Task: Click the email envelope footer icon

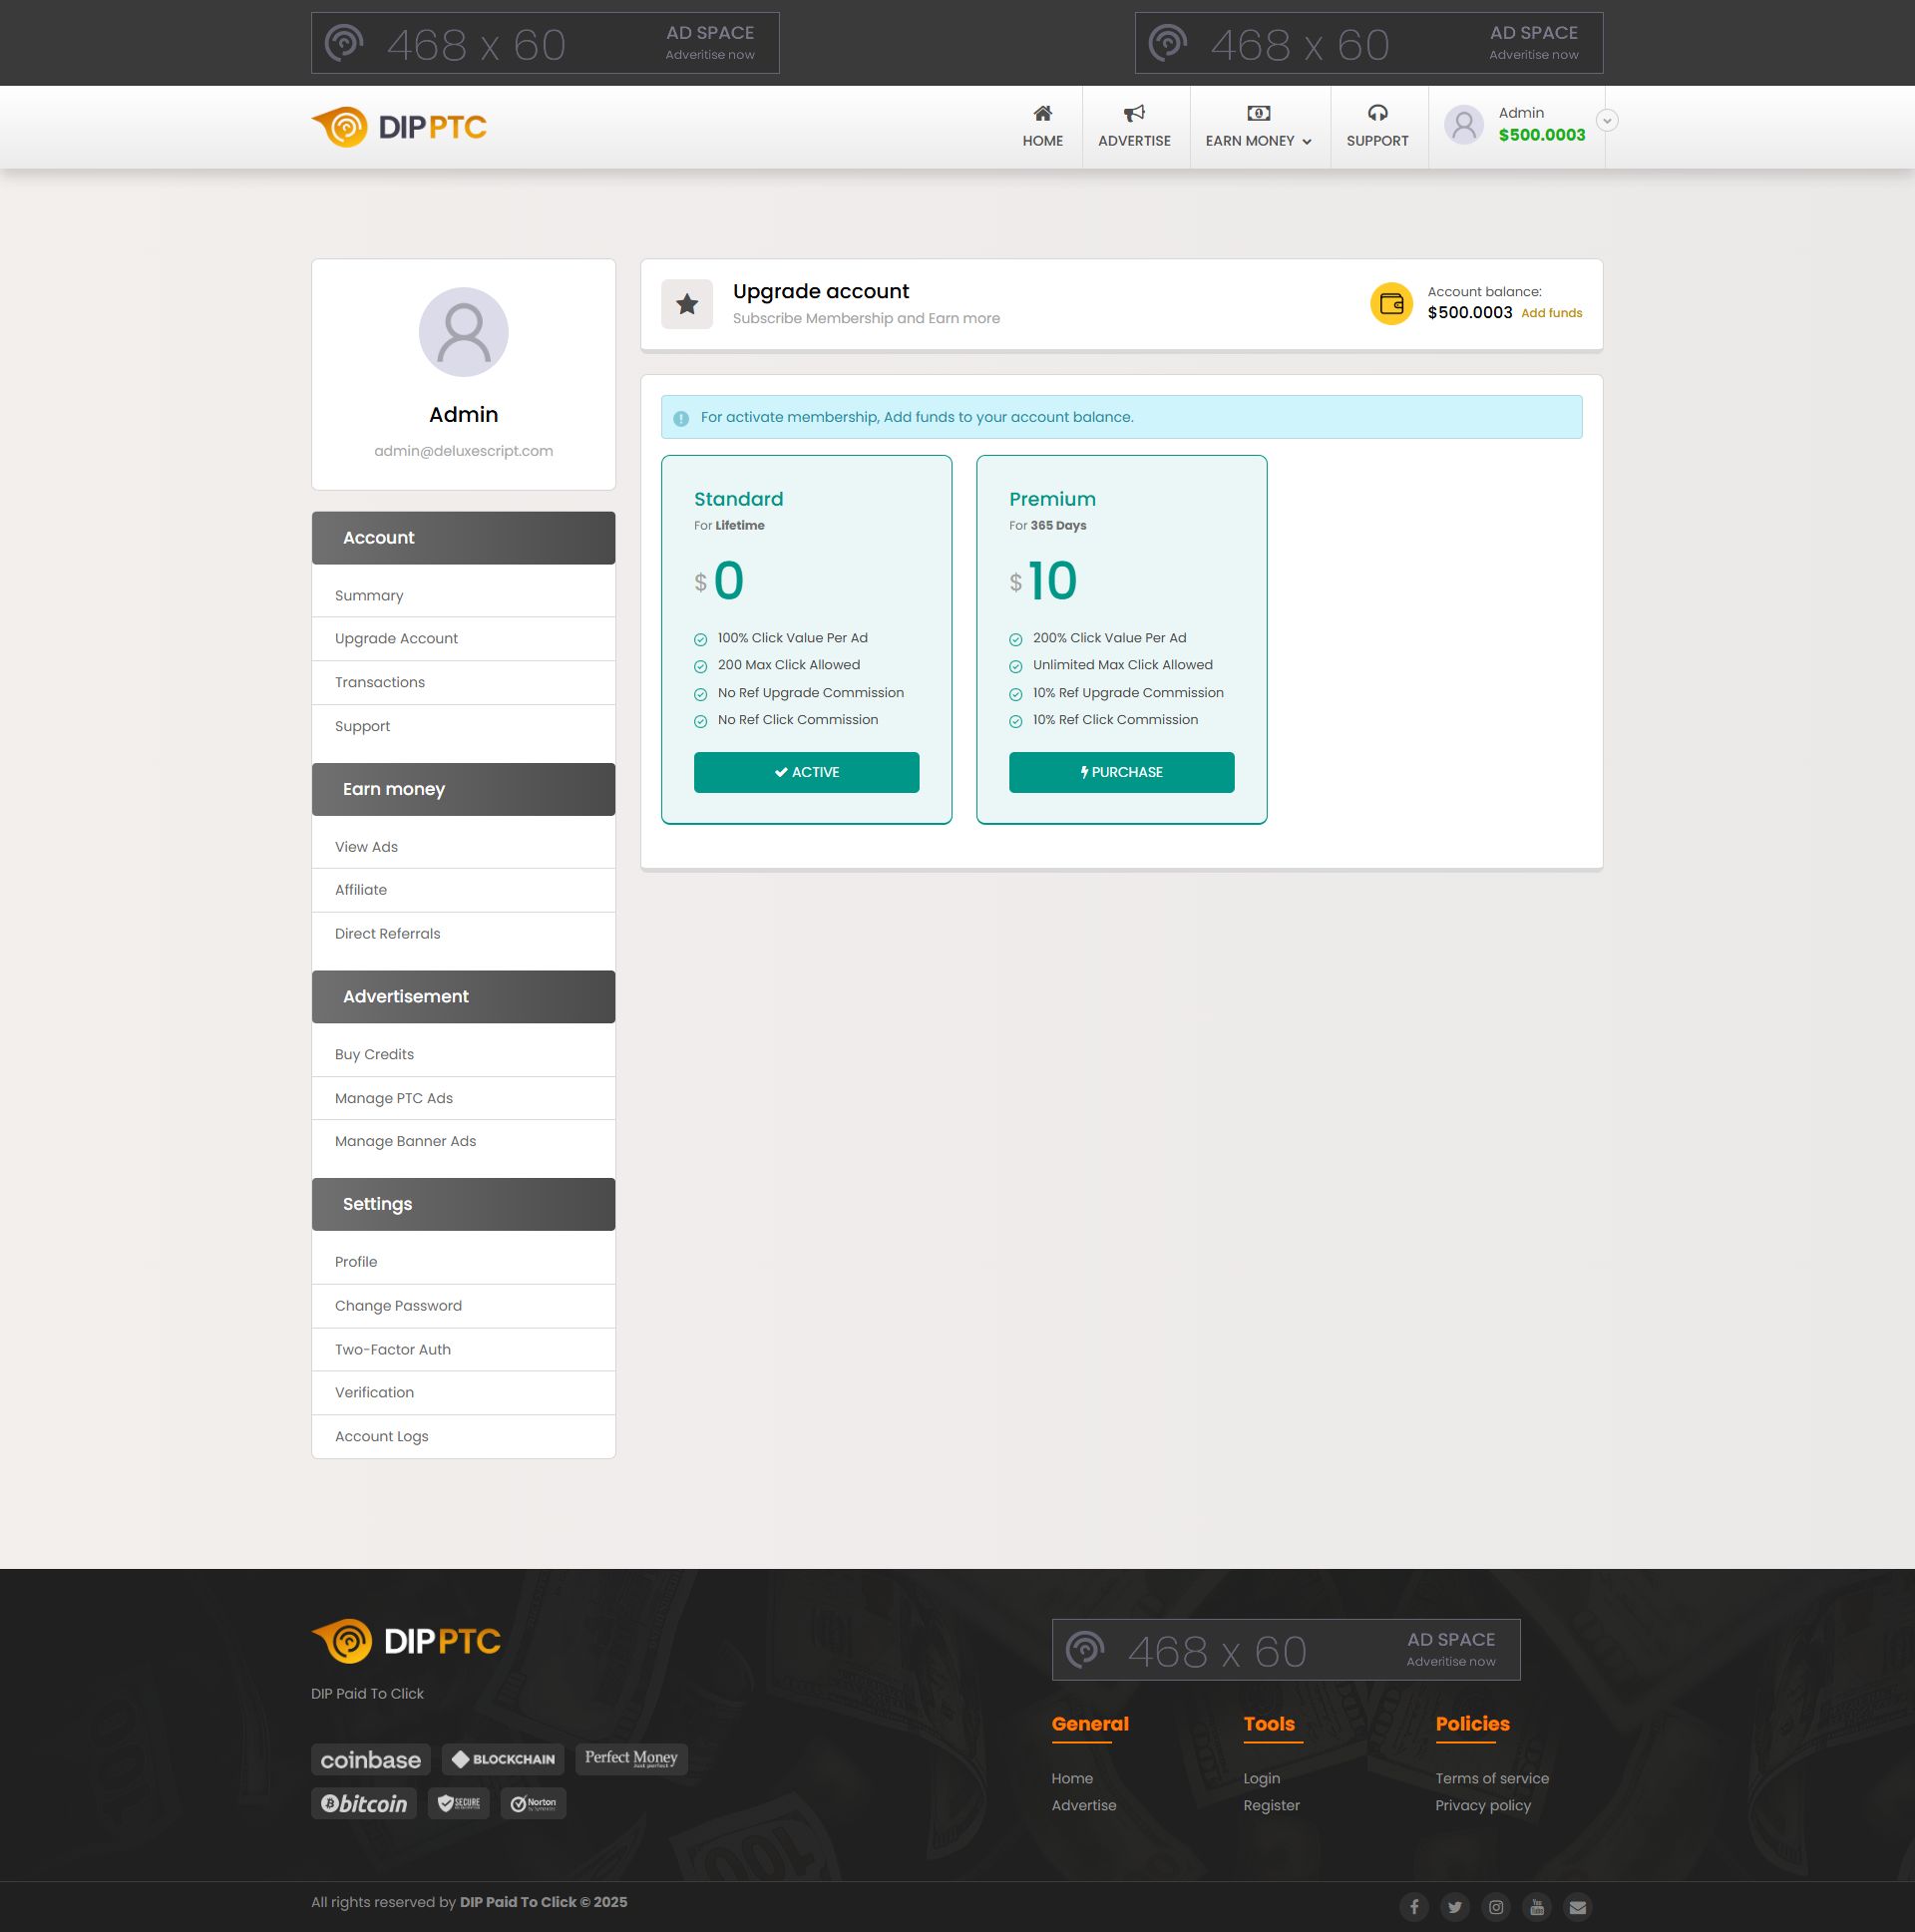Action: click(x=1577, y=1907)
